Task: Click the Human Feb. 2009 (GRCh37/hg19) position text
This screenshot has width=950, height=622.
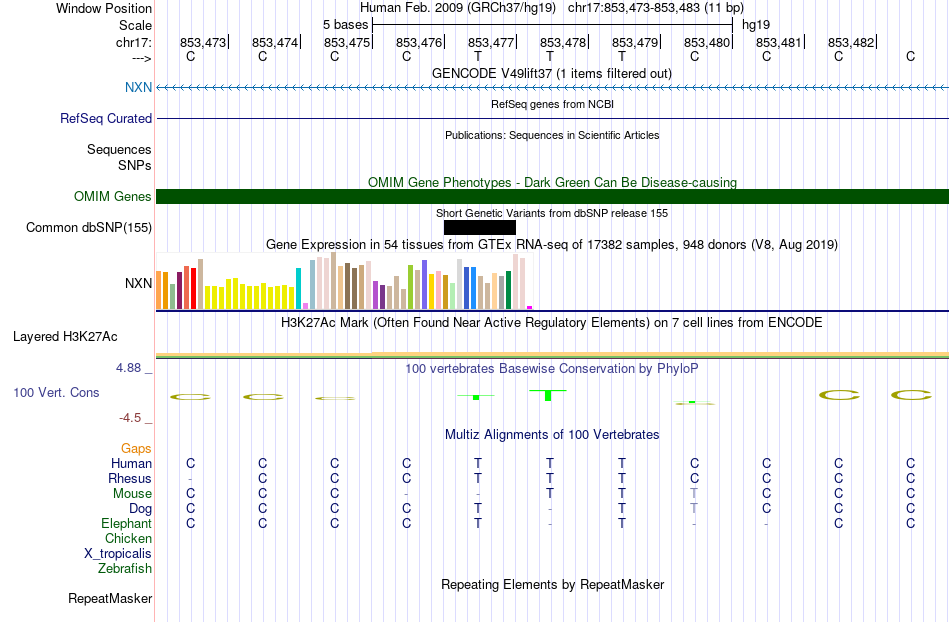Action: click(457, 8)
